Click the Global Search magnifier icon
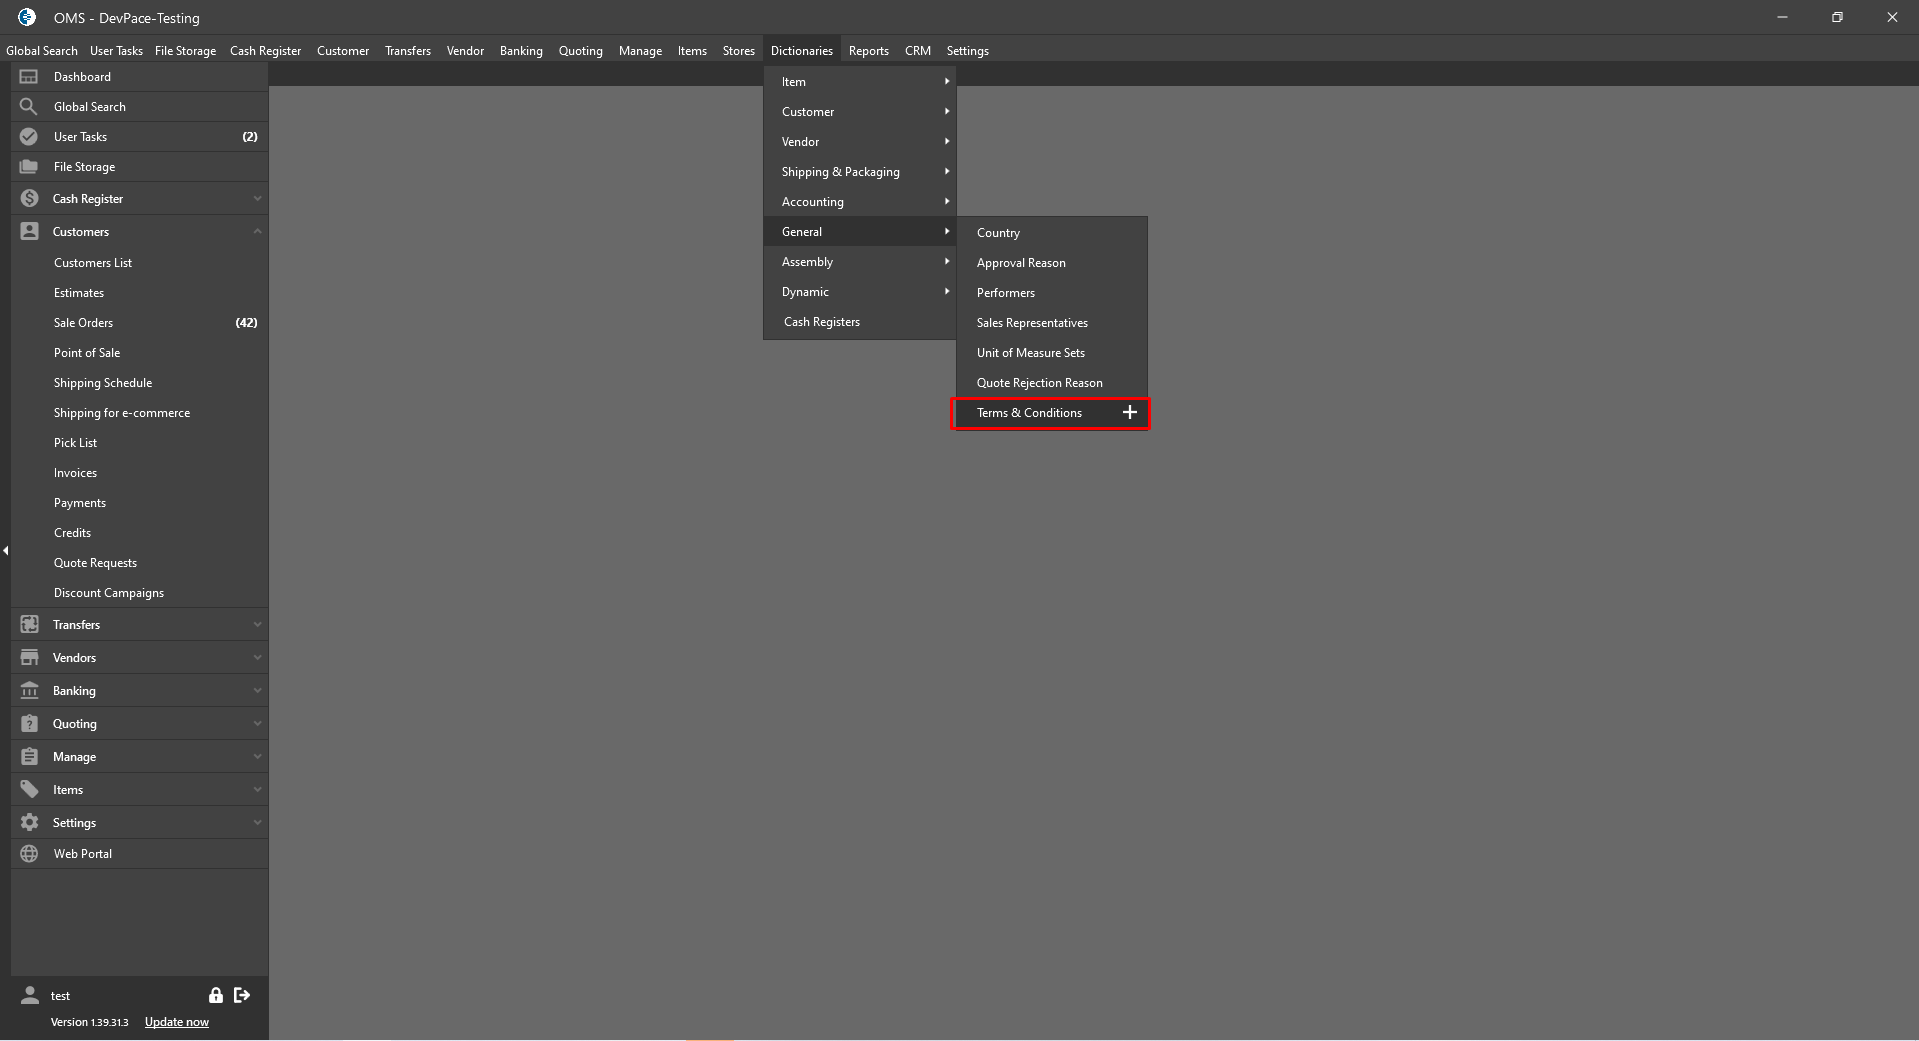Image resolution: width=1919 pixels, height=1041 pixels. coord(29,107)
